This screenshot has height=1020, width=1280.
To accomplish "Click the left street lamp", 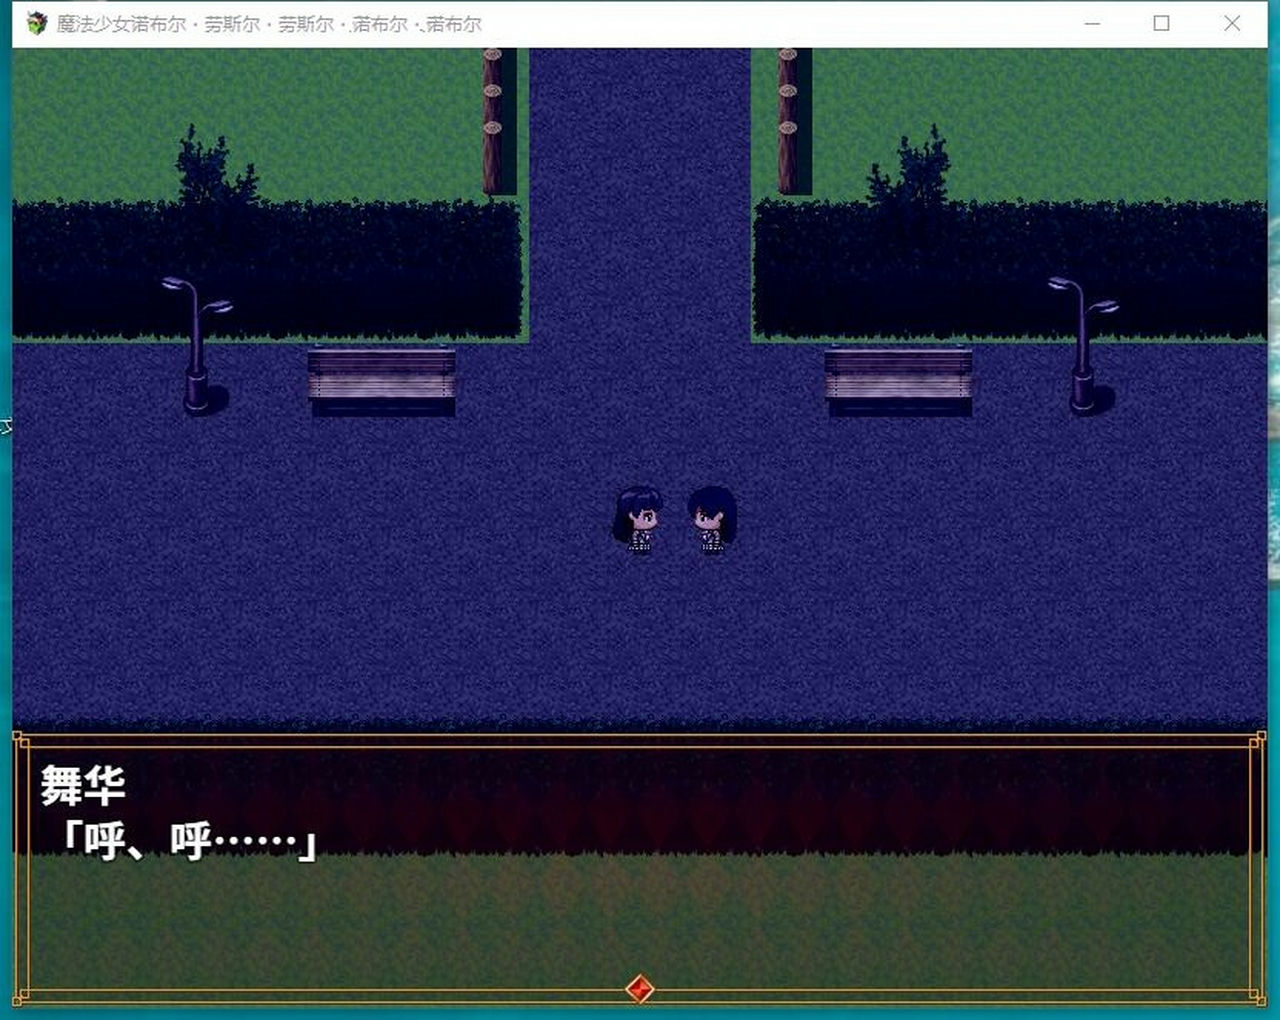I will click(x=197, y=344).
